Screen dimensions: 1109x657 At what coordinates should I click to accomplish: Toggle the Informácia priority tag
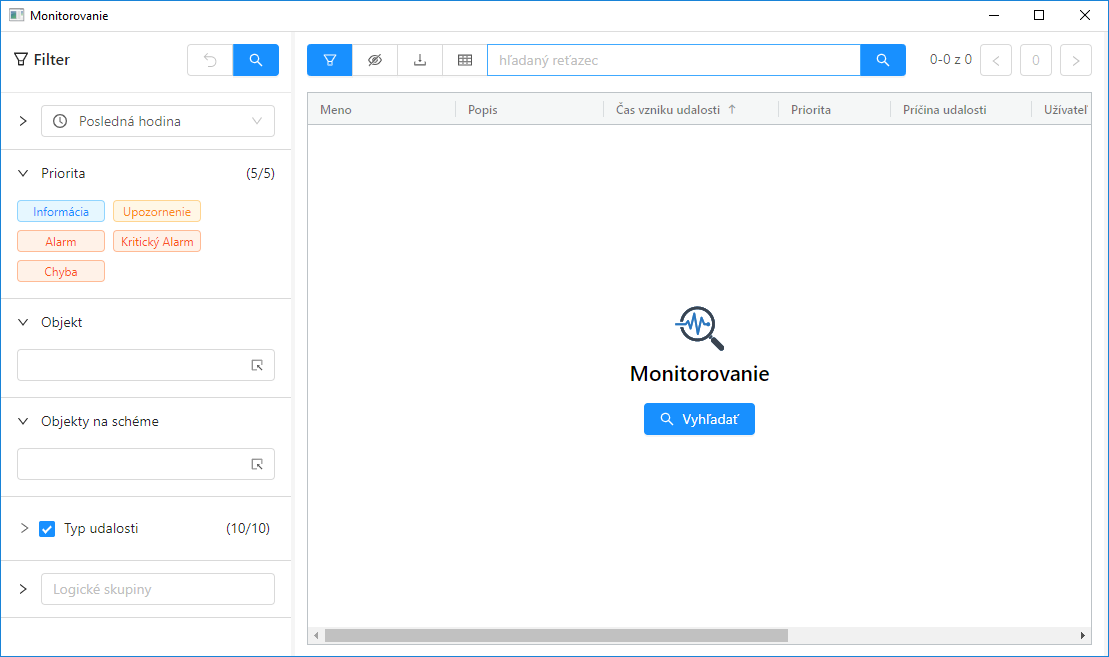(61, 211)
